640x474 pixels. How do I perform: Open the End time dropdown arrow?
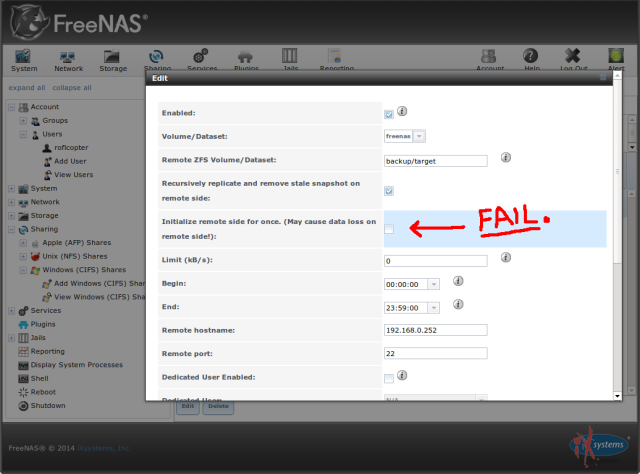tap(433, 307)
